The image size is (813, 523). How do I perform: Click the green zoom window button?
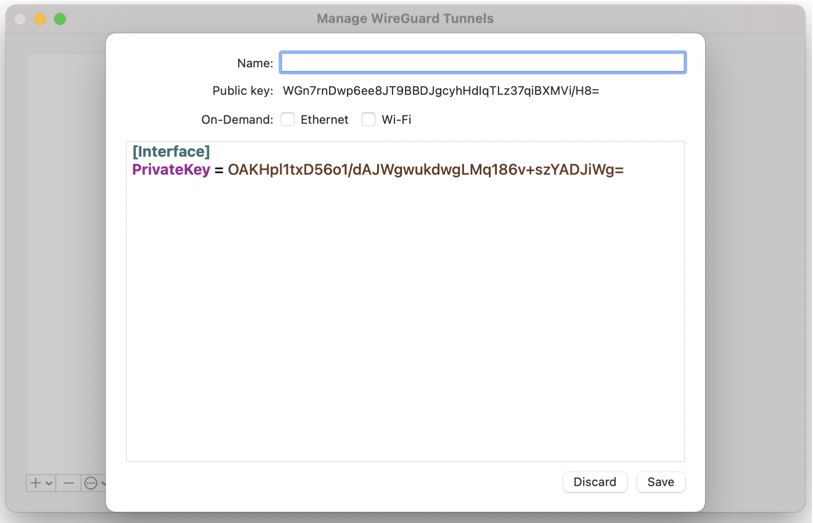pyautogui.click(x=60, y=19)
